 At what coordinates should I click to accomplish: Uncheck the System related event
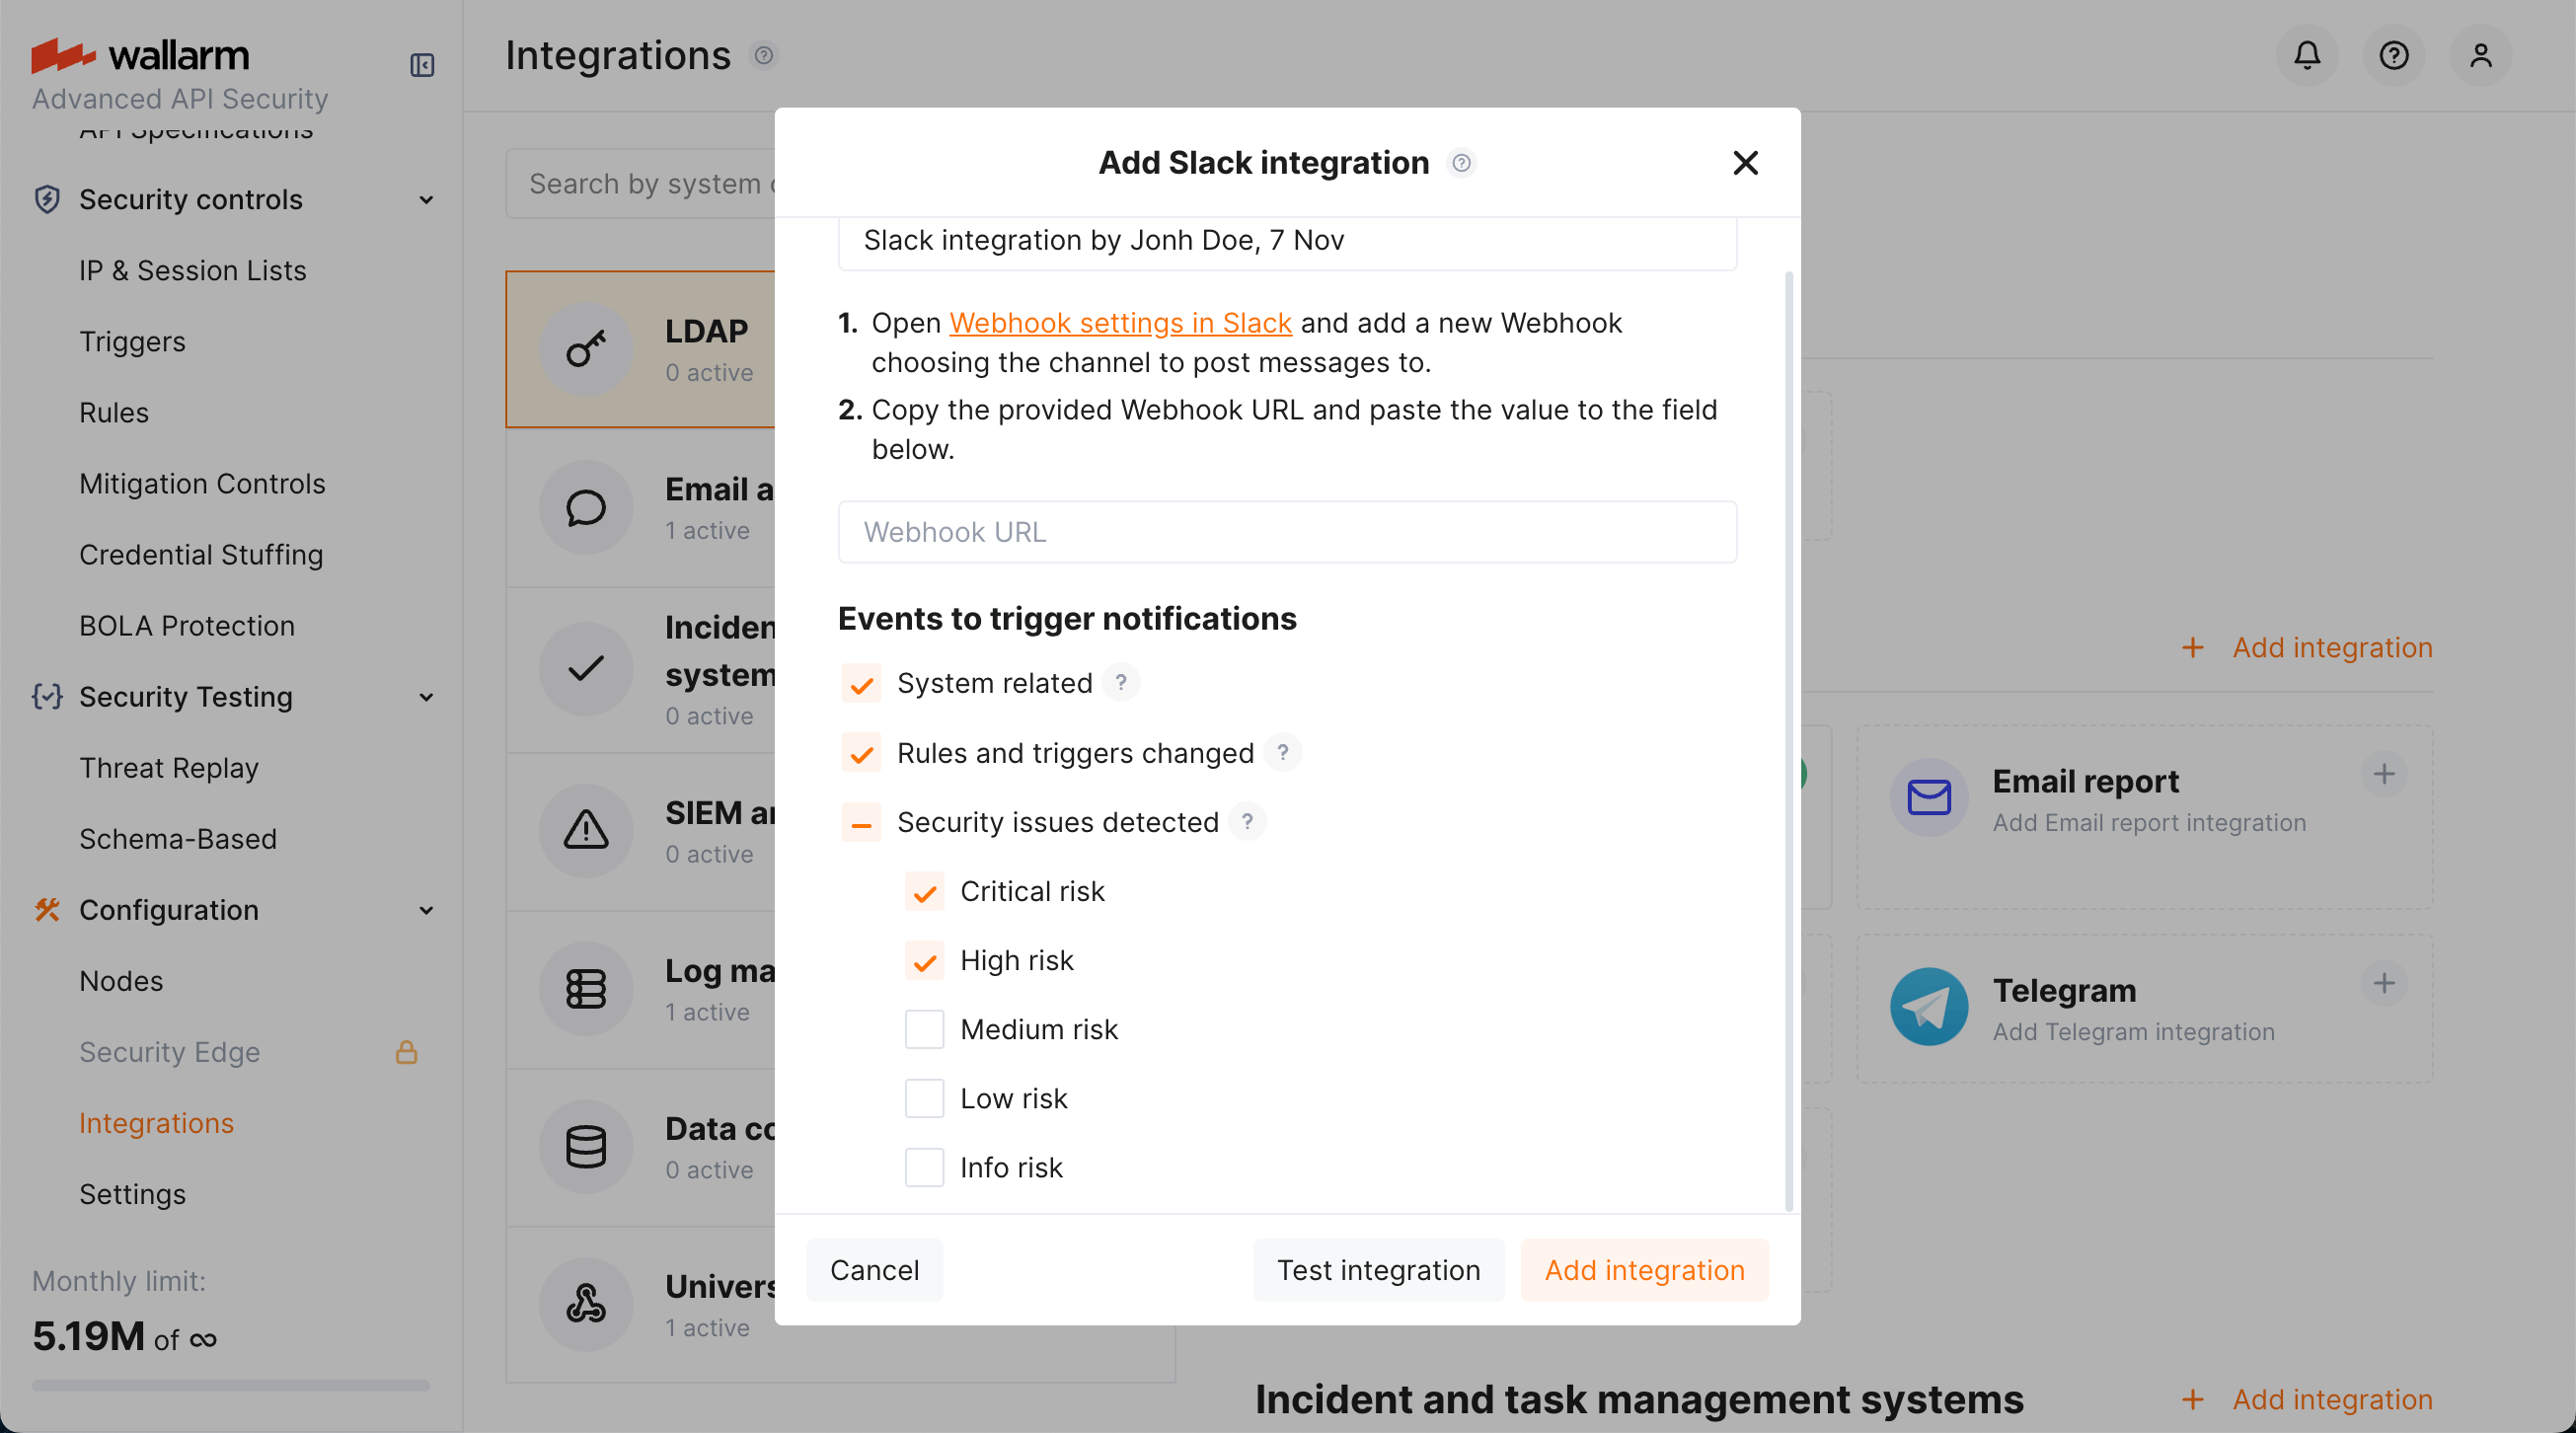861,684
